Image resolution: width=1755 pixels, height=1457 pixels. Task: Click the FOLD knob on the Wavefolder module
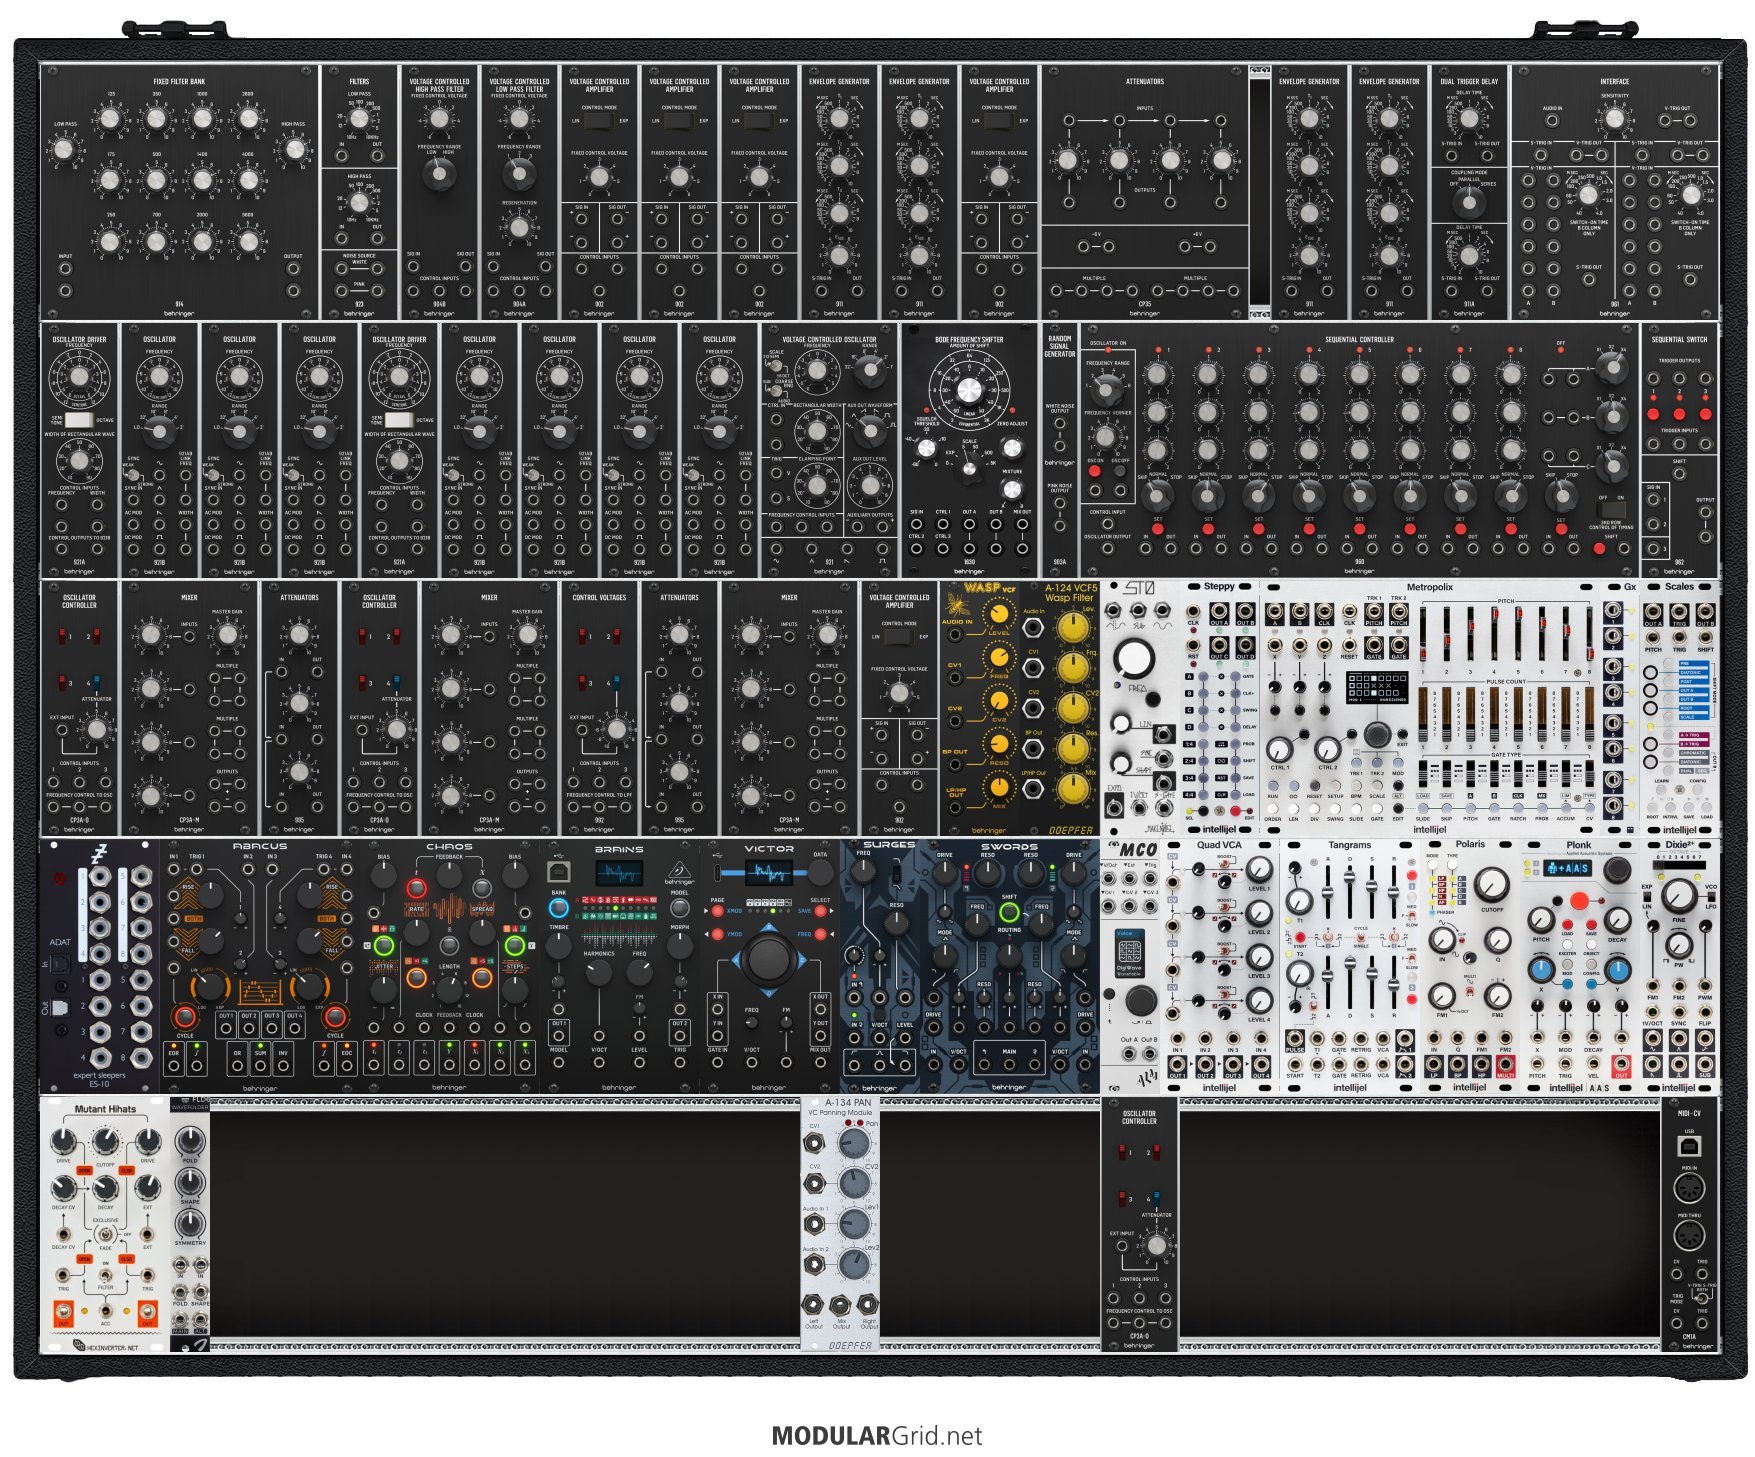click(x=190, y=1140)
